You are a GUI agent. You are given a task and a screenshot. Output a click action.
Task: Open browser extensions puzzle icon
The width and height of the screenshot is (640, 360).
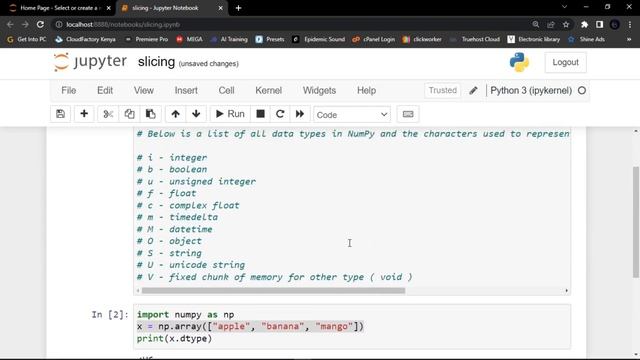pyautogui.click(x=584, y=24)
